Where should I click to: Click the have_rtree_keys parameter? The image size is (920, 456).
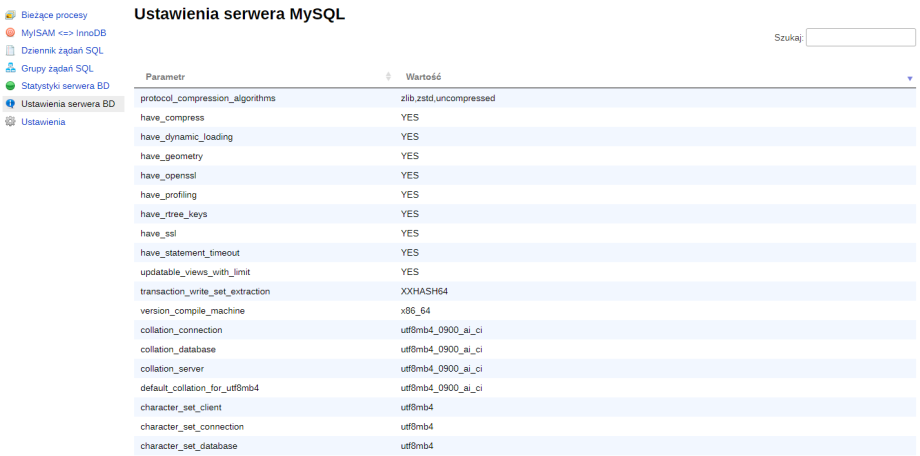pos(174,214)
